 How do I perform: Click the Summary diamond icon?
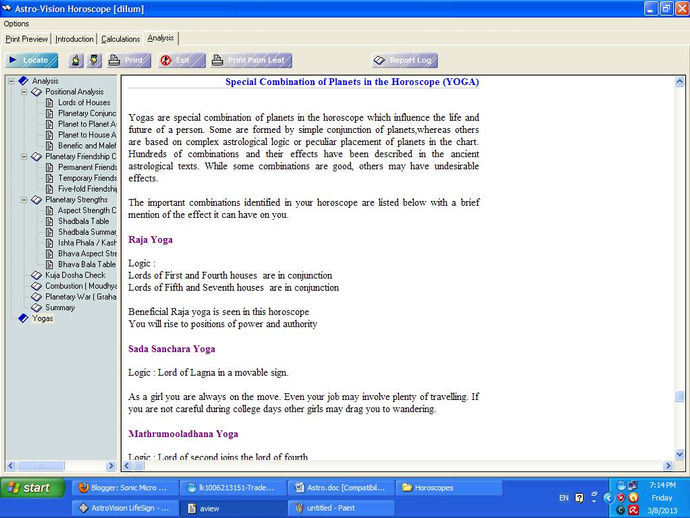[37, 308]
